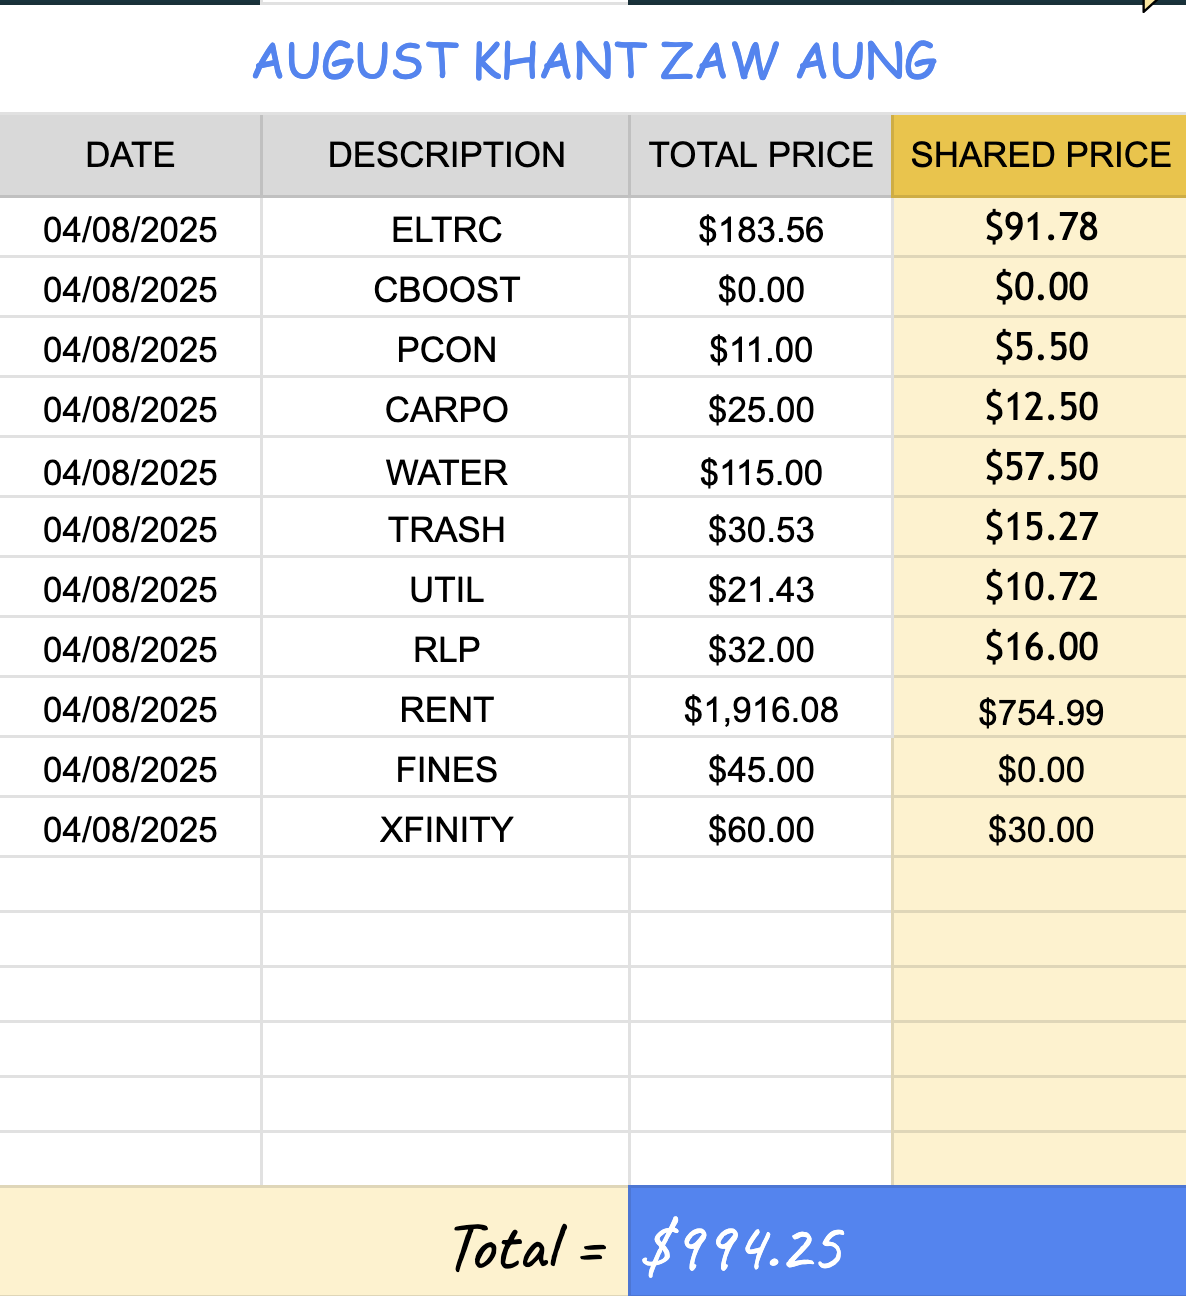Select the PCON $11.00 cell
1186x1296 pixels.
tap(761, 349)
